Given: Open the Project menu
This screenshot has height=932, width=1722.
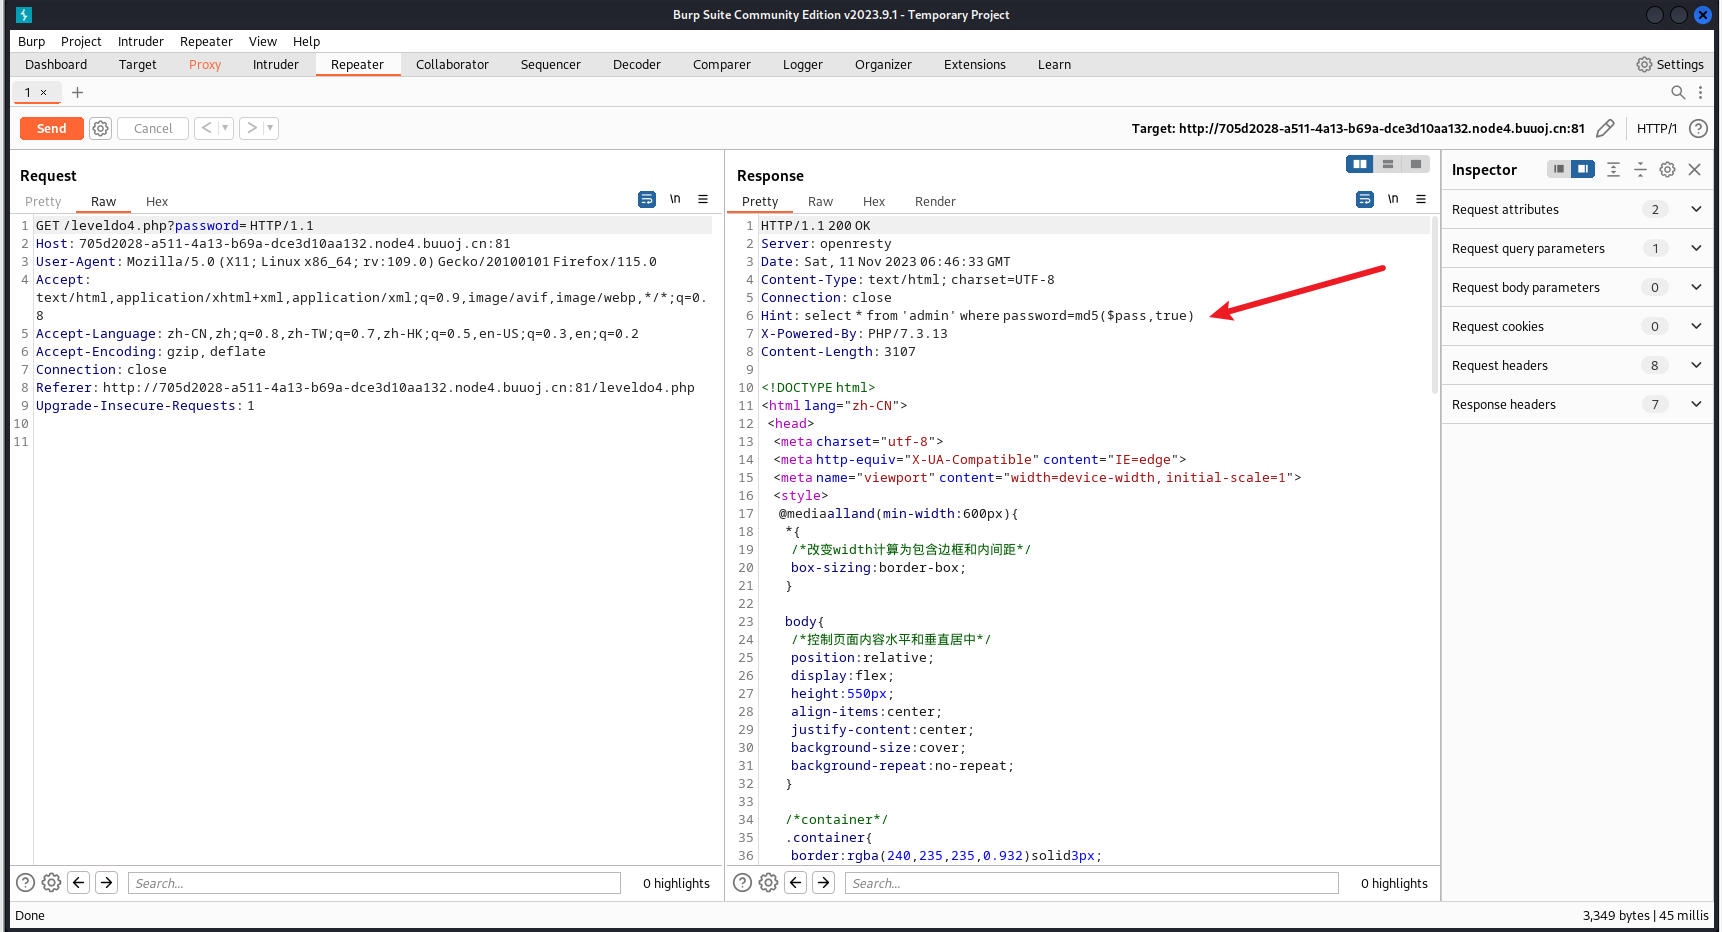Looking at the screenshot, I should (x=81, y=41).
